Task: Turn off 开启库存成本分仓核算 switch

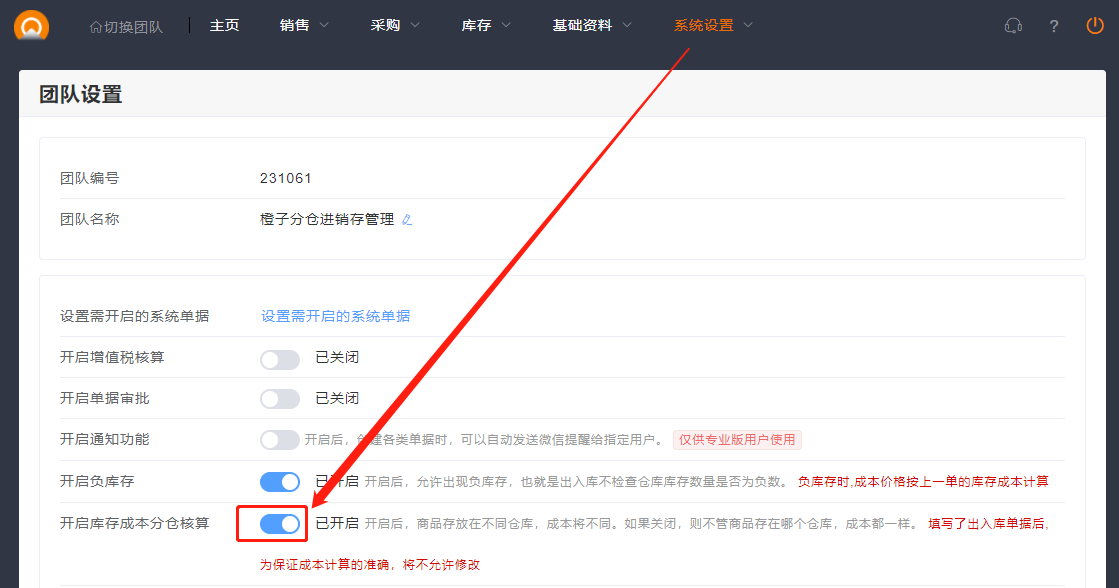Action: coord(280,524)
